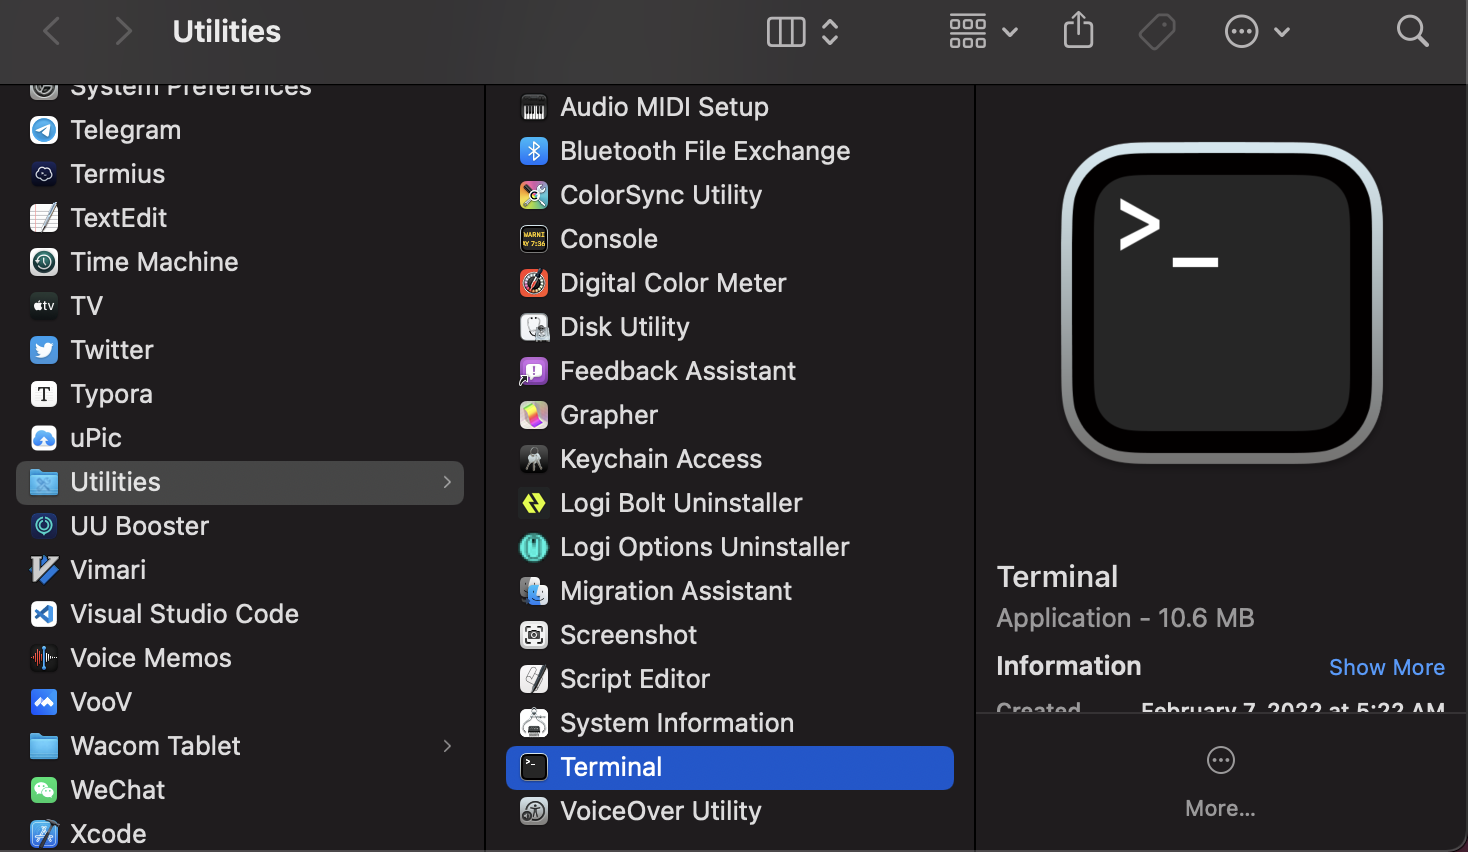
Task: Select the Disk Utility icon
Action: click(534, 327)
